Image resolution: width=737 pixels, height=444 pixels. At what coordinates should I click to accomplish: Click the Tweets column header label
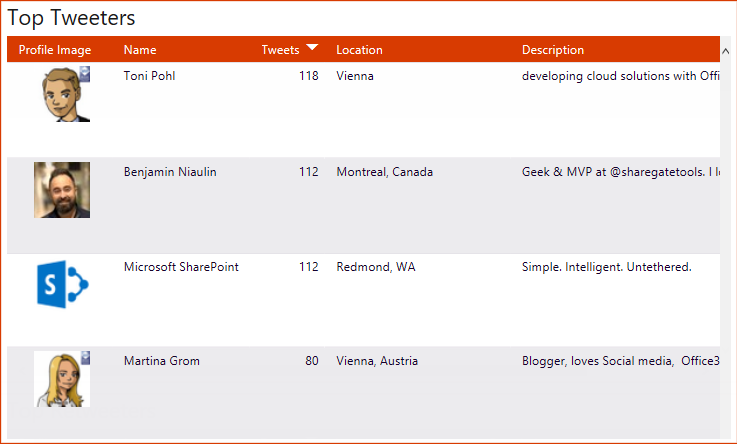[x=280, y=50]
